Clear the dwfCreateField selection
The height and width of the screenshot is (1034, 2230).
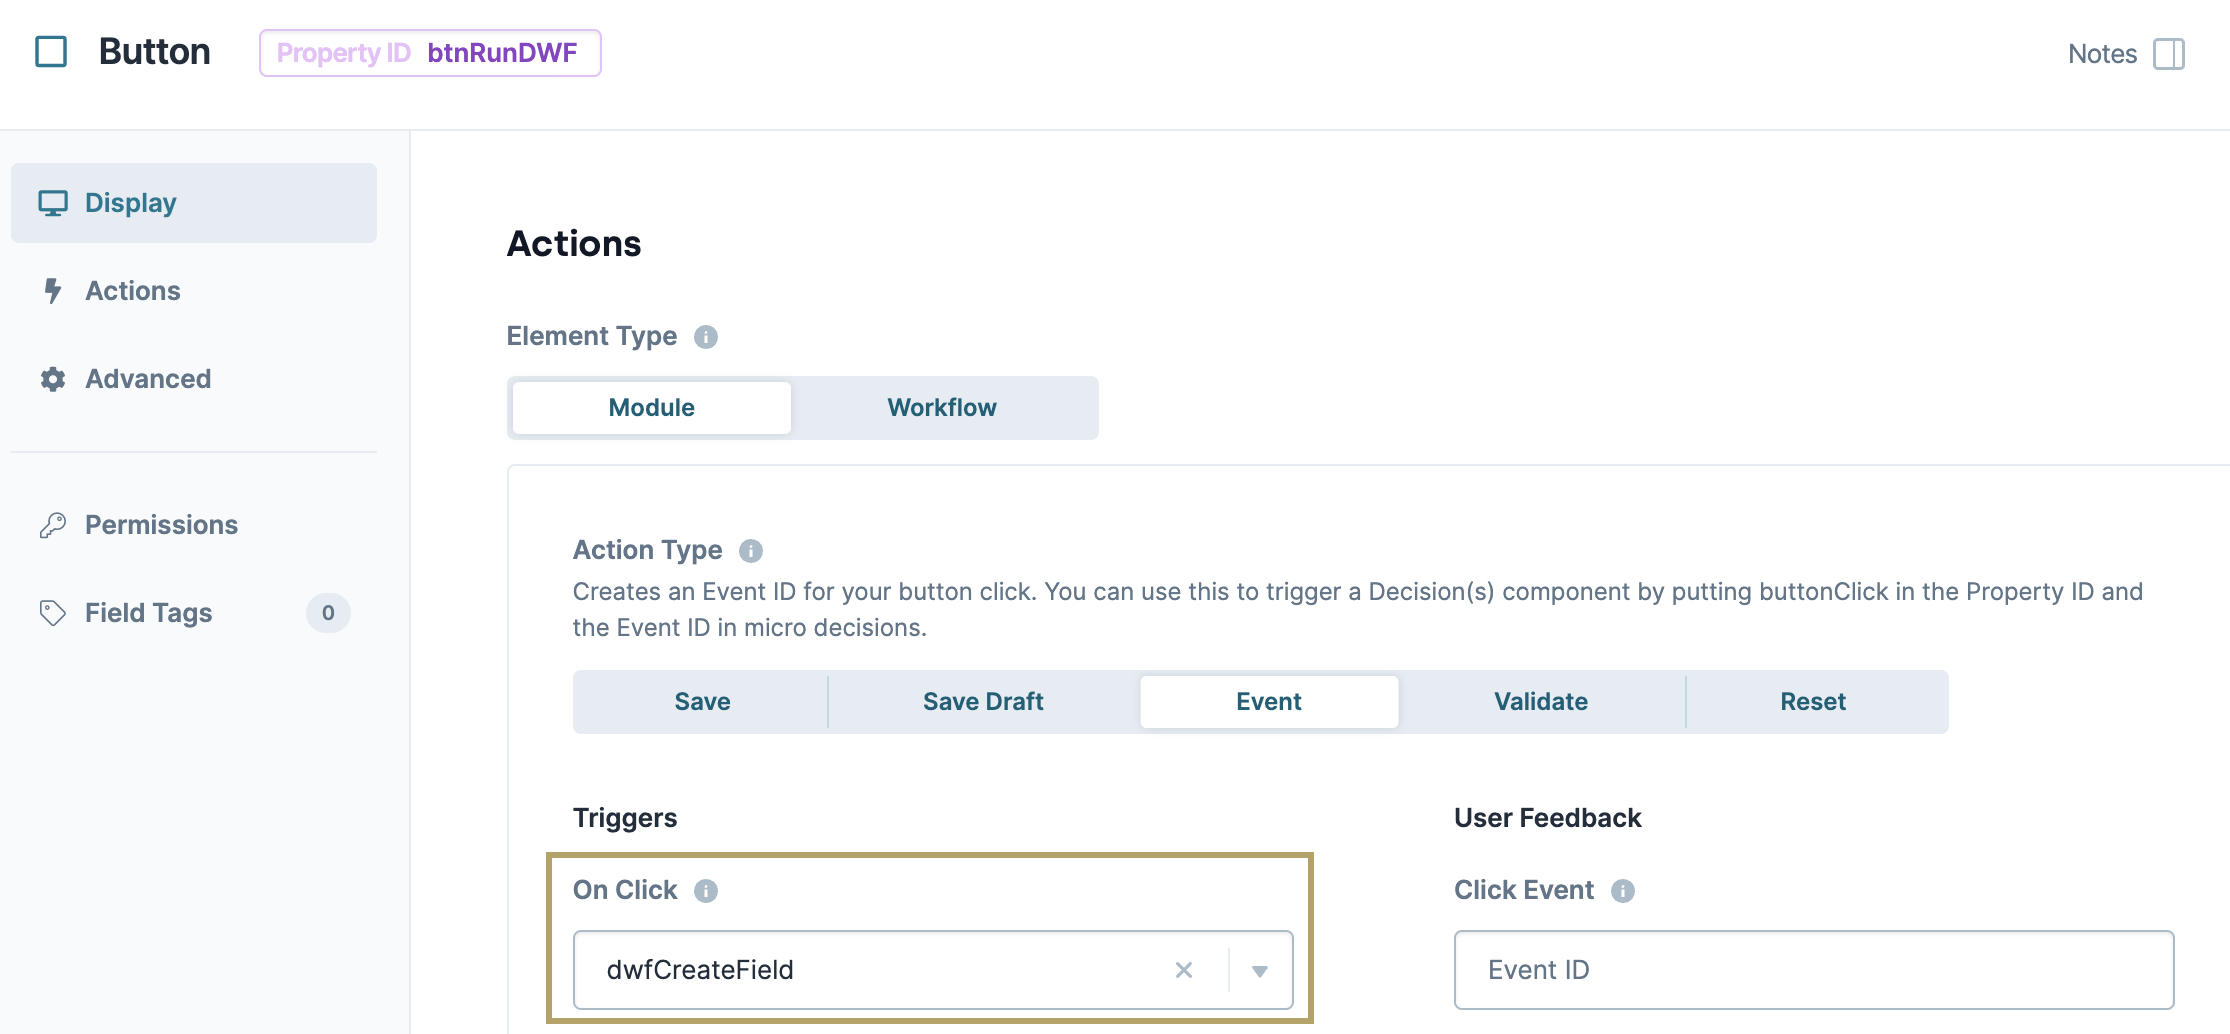pyautogui.click(x=1184, y=970)
